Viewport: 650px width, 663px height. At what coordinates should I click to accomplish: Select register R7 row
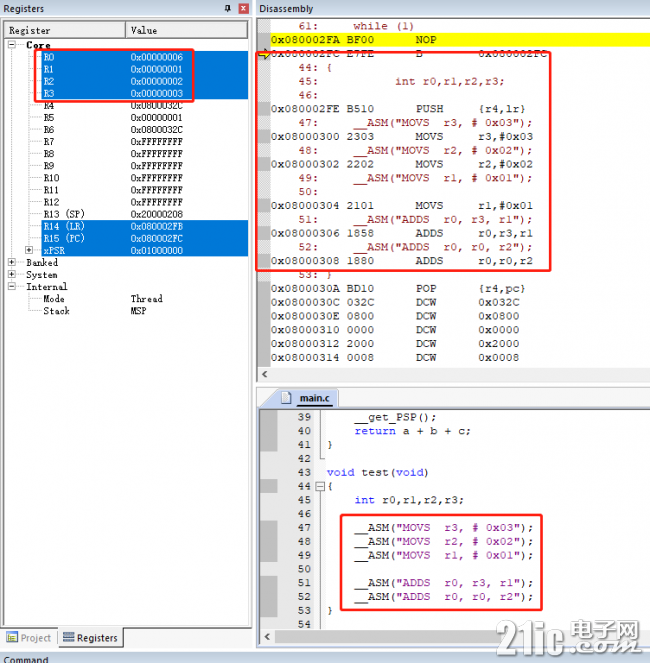pyautogui.click(x=145, y=142)
